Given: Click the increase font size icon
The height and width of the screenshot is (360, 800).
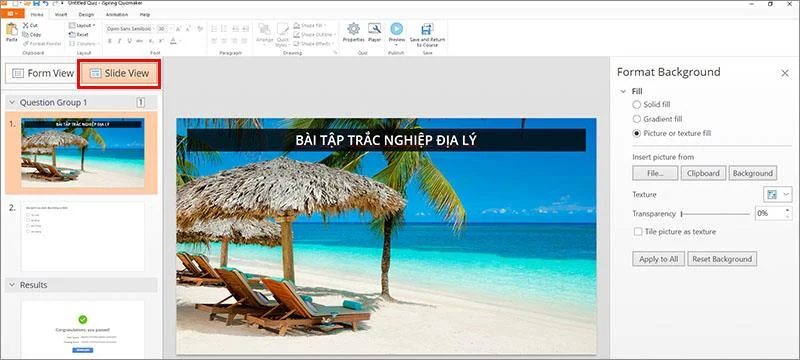Looking at the screenshot, I should click(x=180, y=29).
